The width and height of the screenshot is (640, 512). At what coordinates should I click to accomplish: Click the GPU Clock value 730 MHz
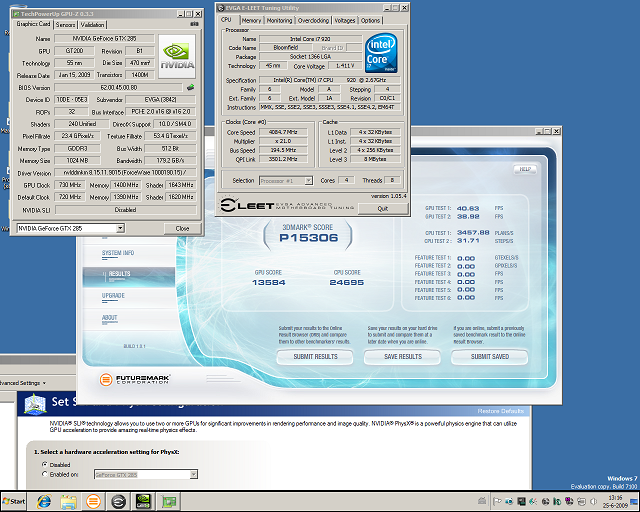tap(70, 185)
